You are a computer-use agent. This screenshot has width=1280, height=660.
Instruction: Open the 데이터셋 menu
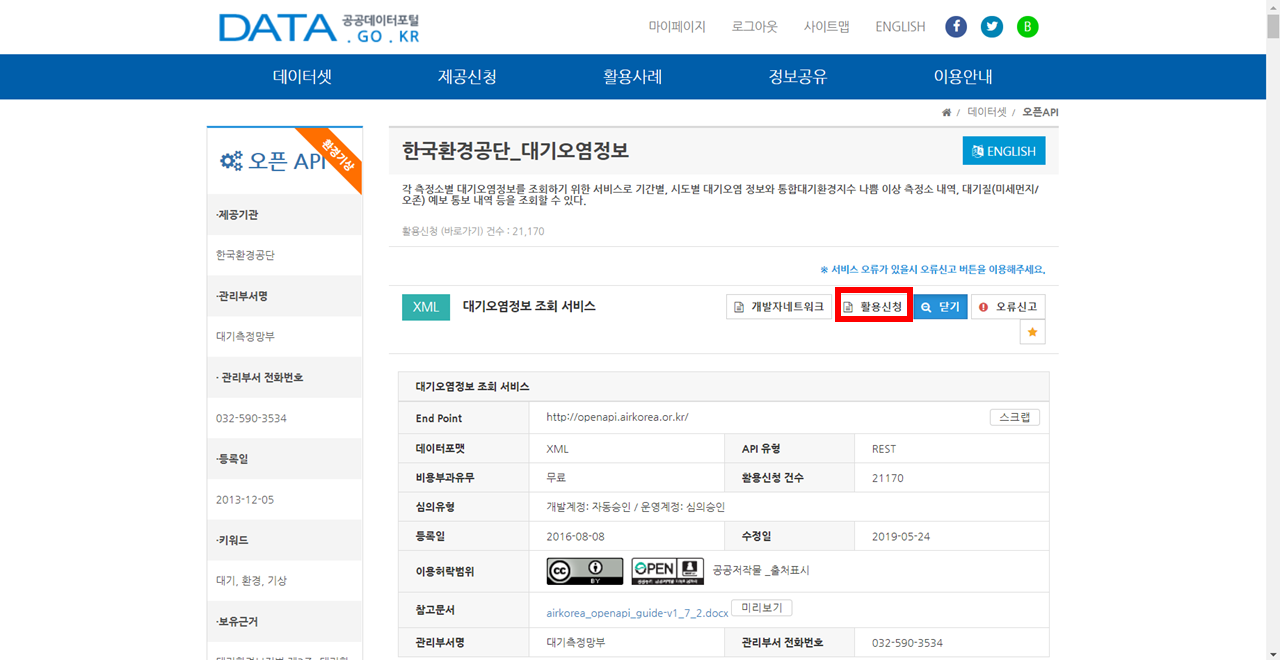[x=302, y=77]
